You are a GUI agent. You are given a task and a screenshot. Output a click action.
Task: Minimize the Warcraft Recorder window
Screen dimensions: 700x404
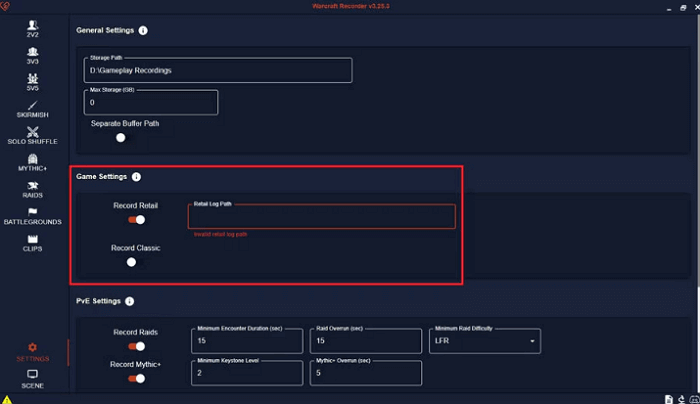point(669,8)
